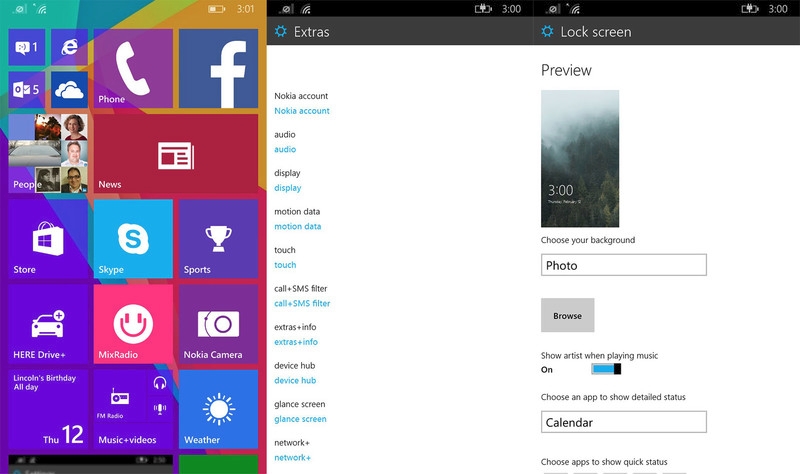This screenshot has width=800, height=474.
Task: Open the glance screen link
Action: [x=300, y=419]
